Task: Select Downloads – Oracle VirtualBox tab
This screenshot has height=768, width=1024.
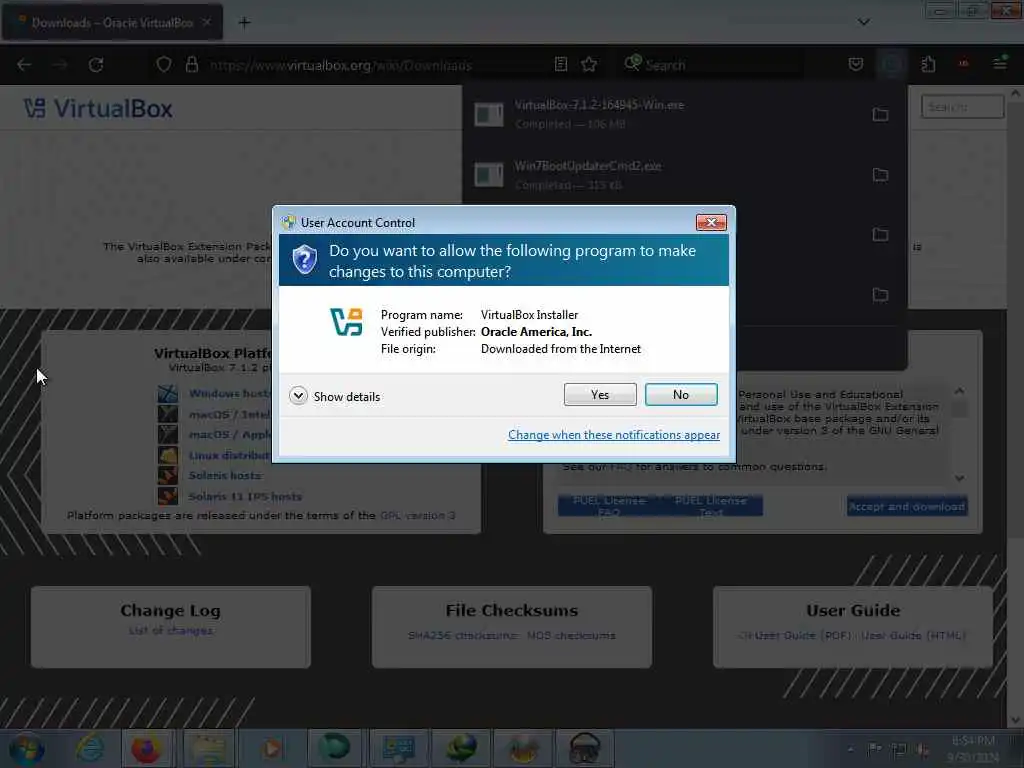Action: coord(112,23)
